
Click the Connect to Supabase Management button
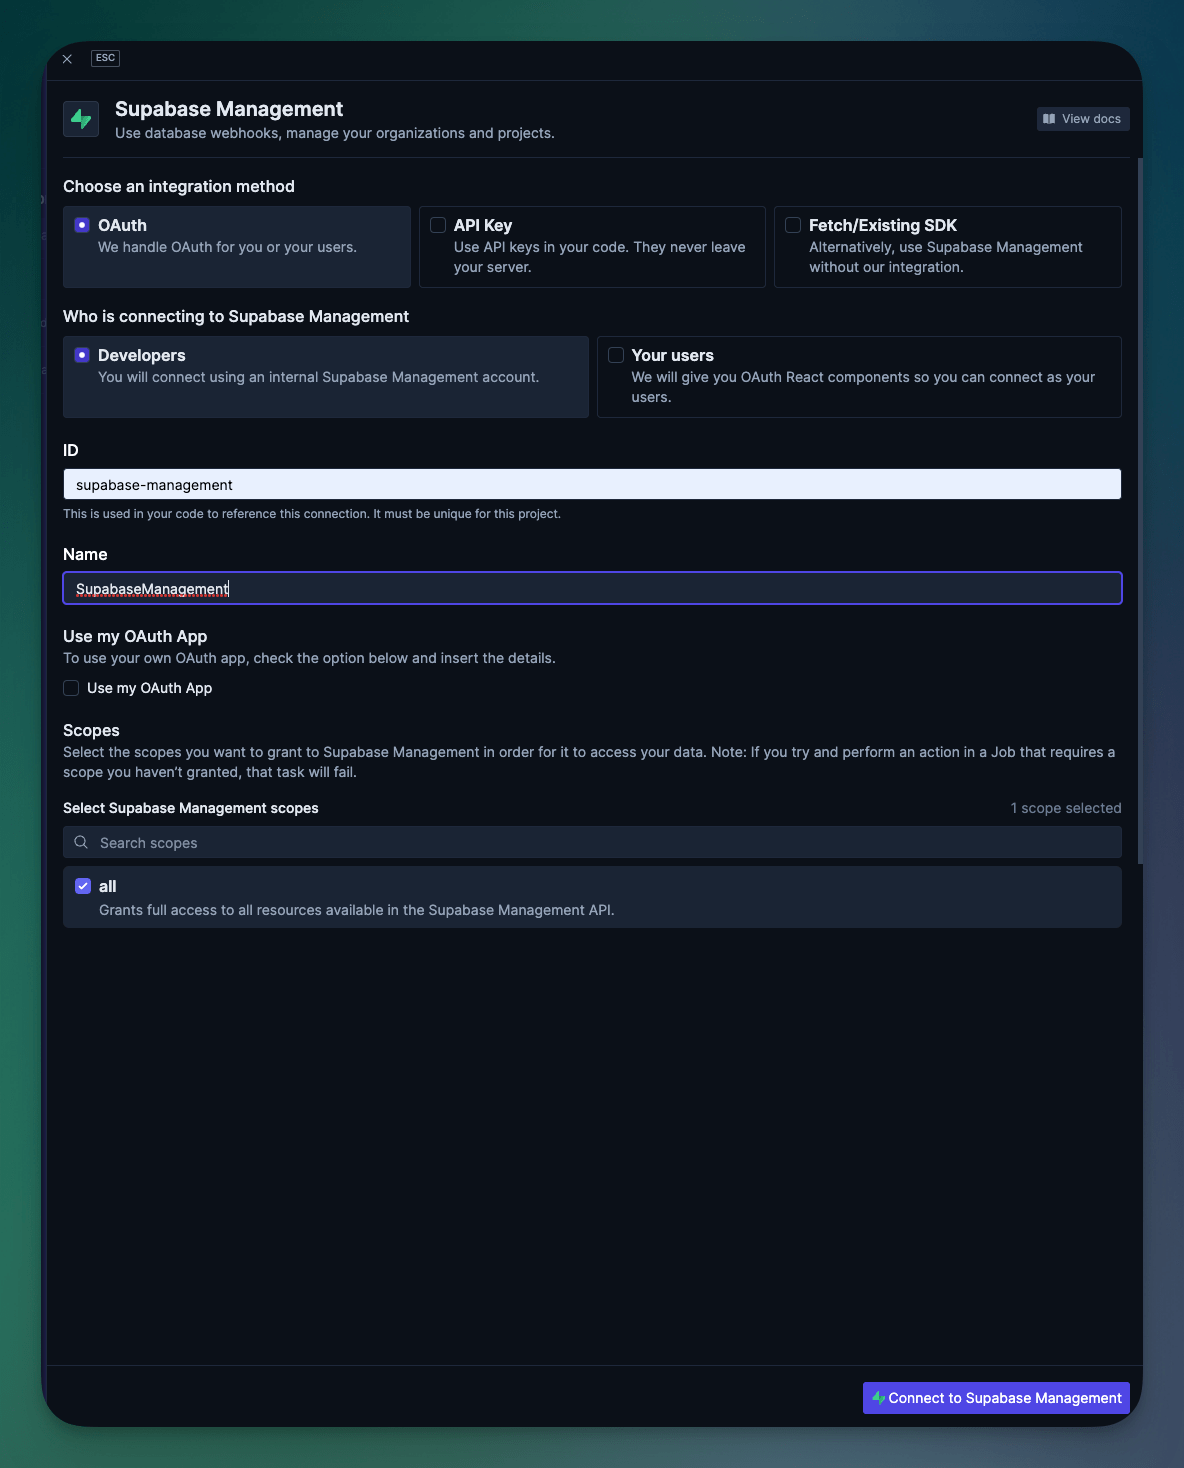996,1398
